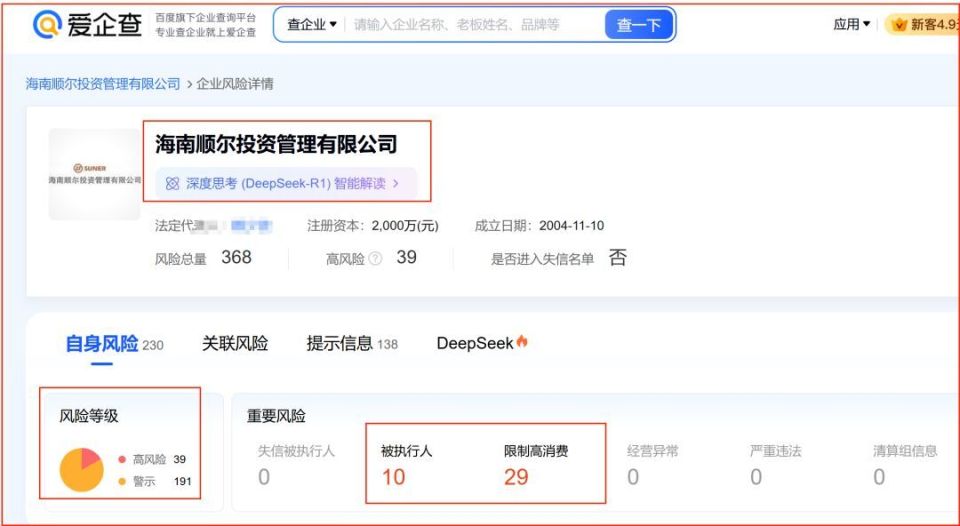This screenshot has height=526, width=960.
Task: Click the 查一下 search button
Action: (639, 25)
